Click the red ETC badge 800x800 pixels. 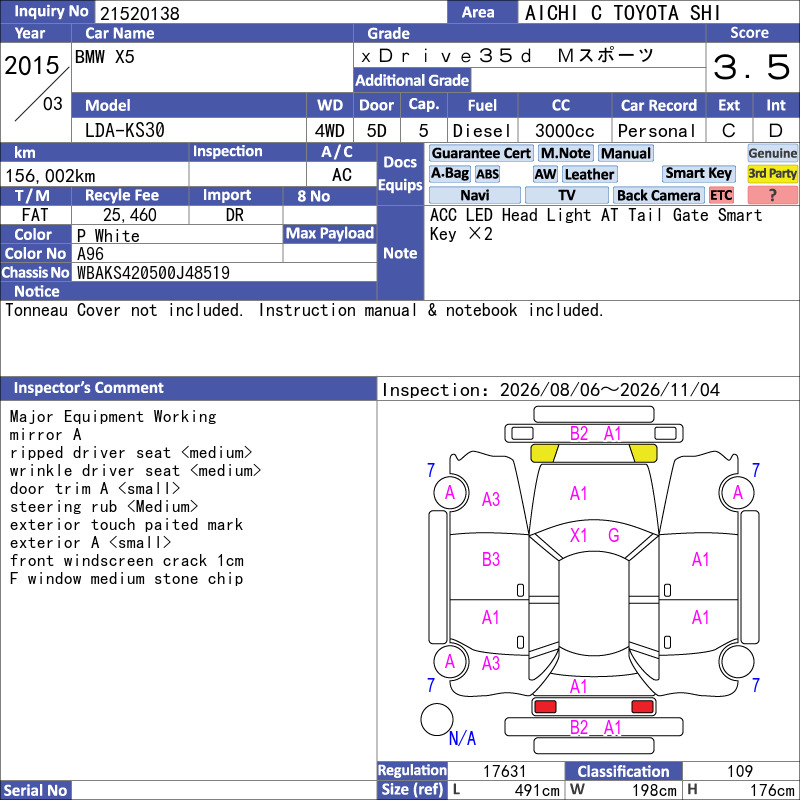tap(721, 195)
